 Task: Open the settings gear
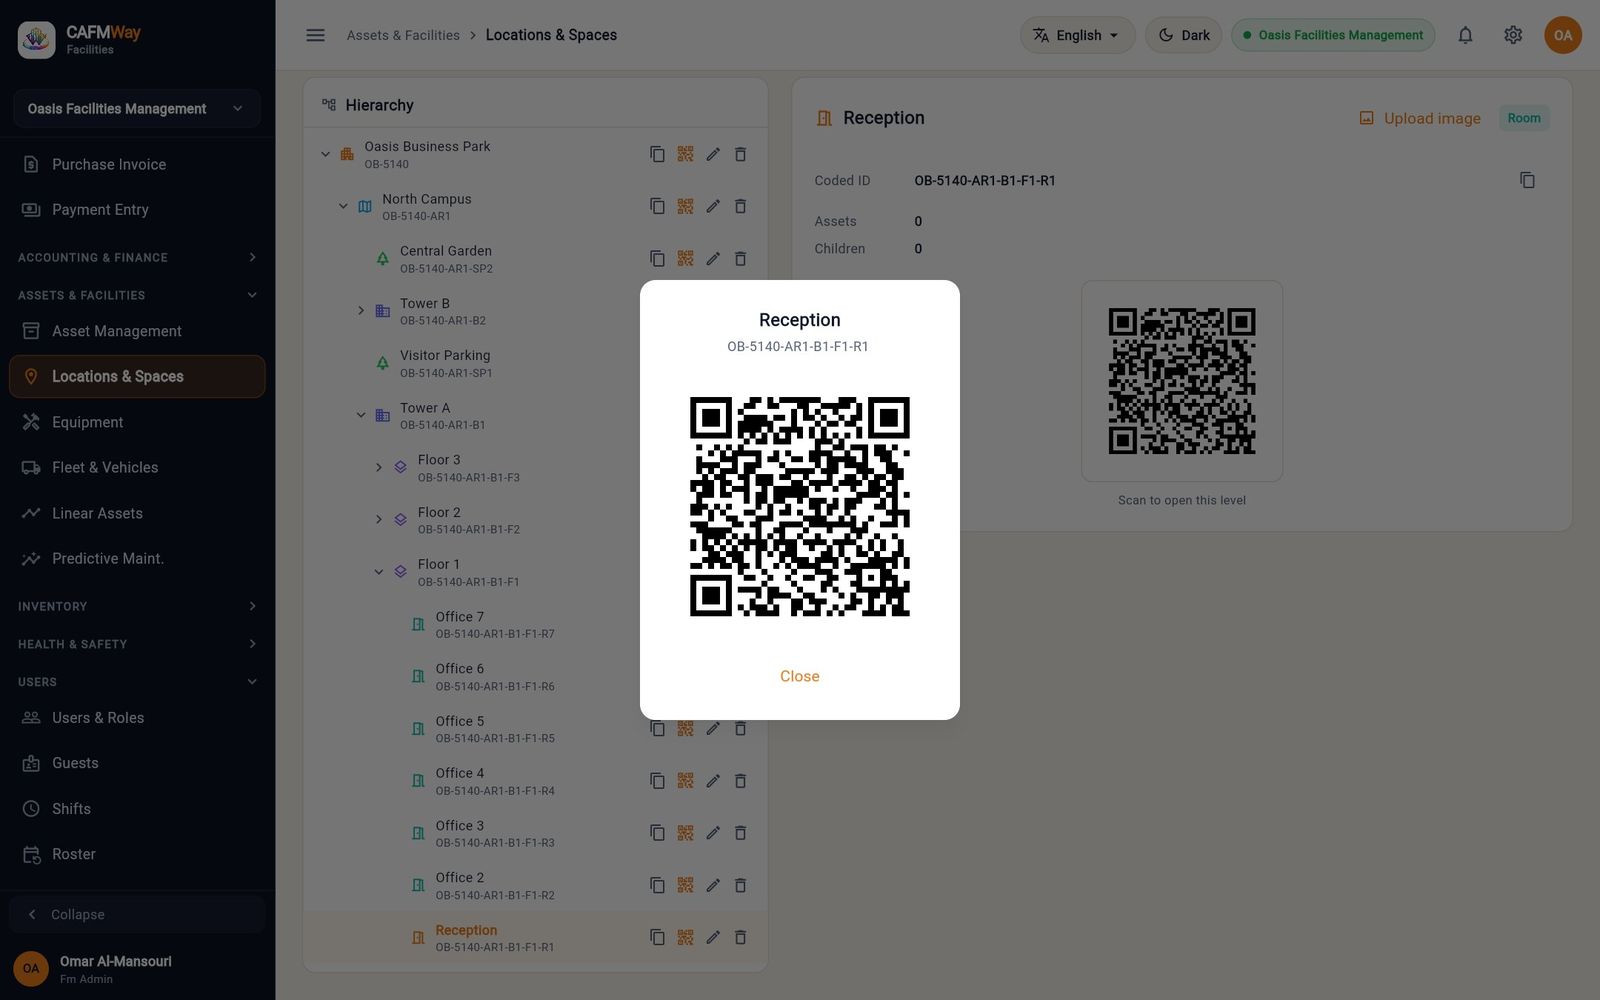[1513, 35]
